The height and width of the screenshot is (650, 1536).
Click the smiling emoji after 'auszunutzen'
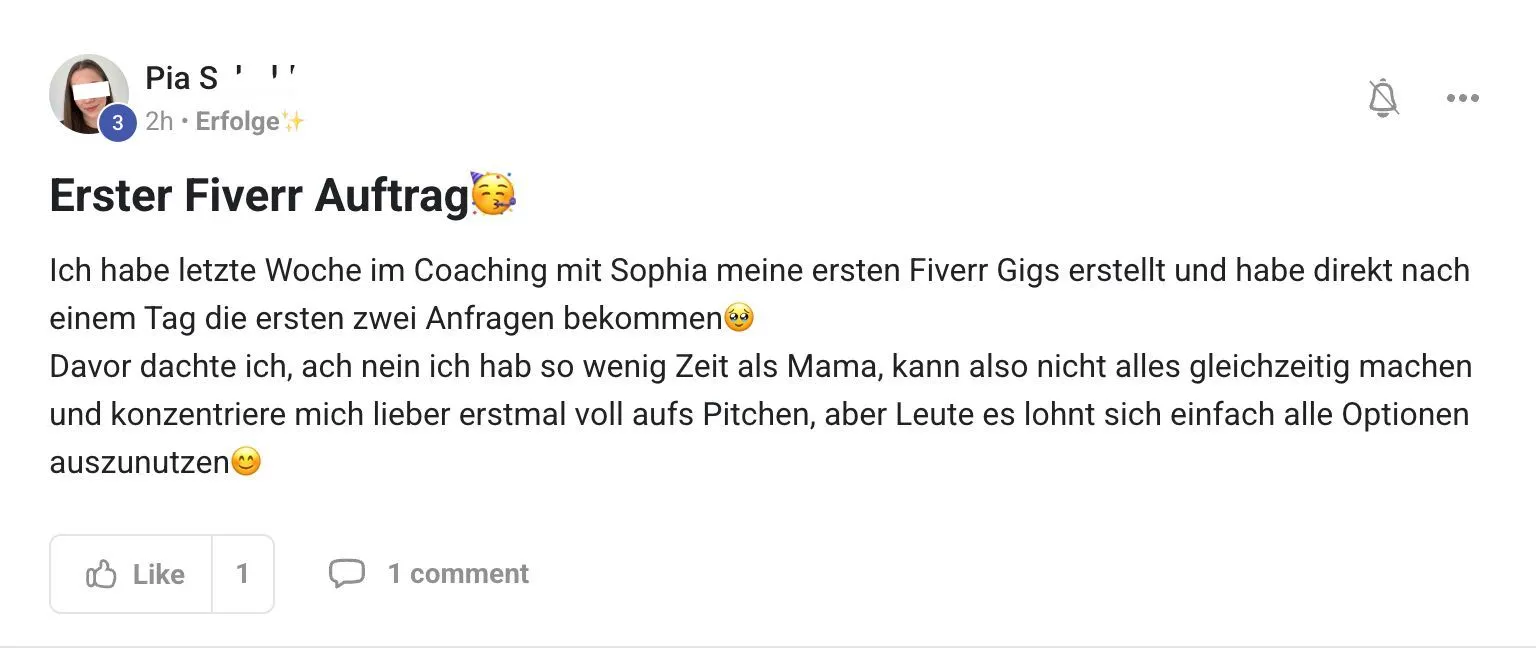coord(245,462)
